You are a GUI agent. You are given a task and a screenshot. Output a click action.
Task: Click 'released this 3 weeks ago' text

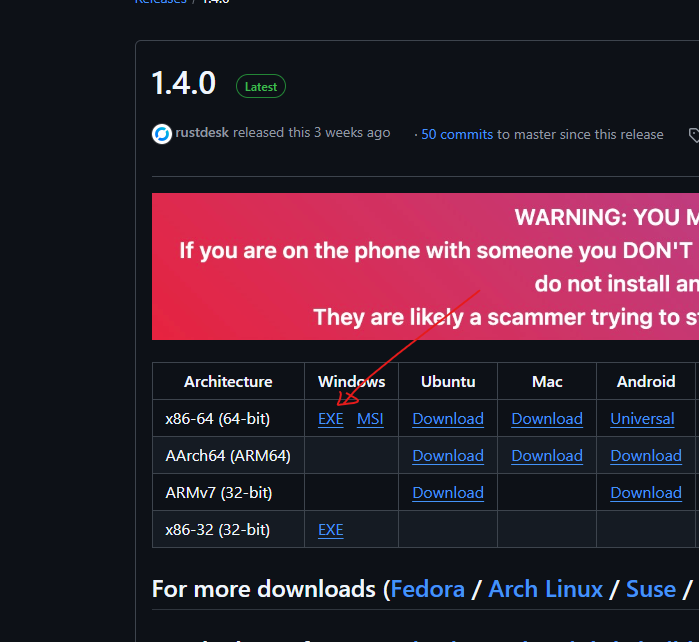tap(312, 133)
